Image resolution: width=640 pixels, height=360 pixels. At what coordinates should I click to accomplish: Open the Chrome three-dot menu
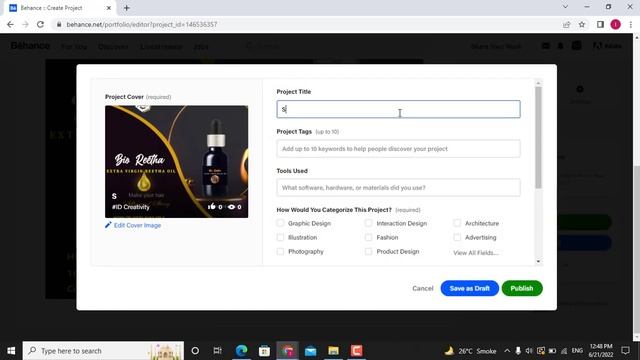point(631,24)
